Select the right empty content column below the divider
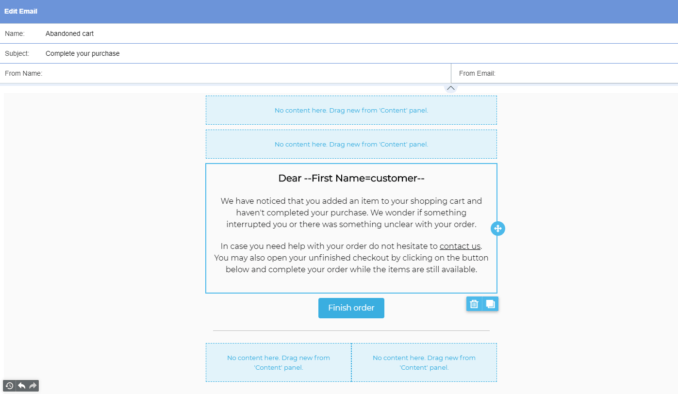 [424, 362]
